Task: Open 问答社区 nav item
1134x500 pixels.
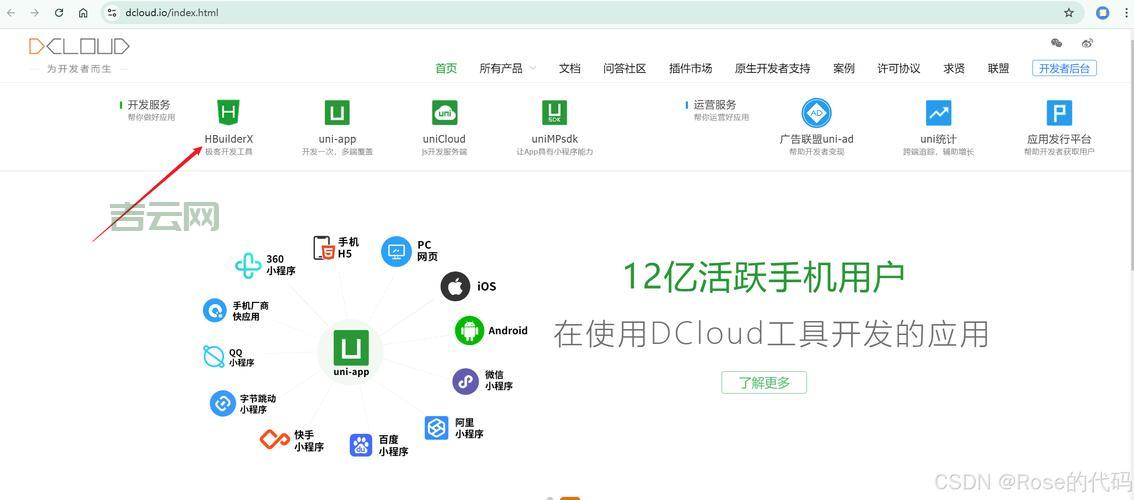Action: pyautogui.click(x=625, y=69)
